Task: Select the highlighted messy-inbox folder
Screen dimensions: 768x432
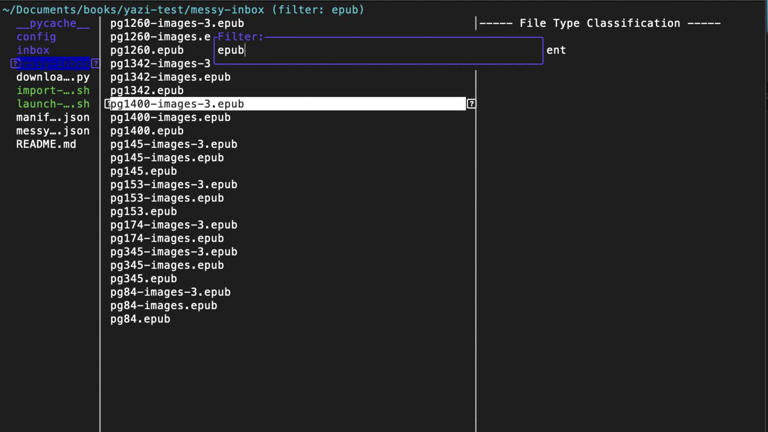Action: [x=55, y=63]
